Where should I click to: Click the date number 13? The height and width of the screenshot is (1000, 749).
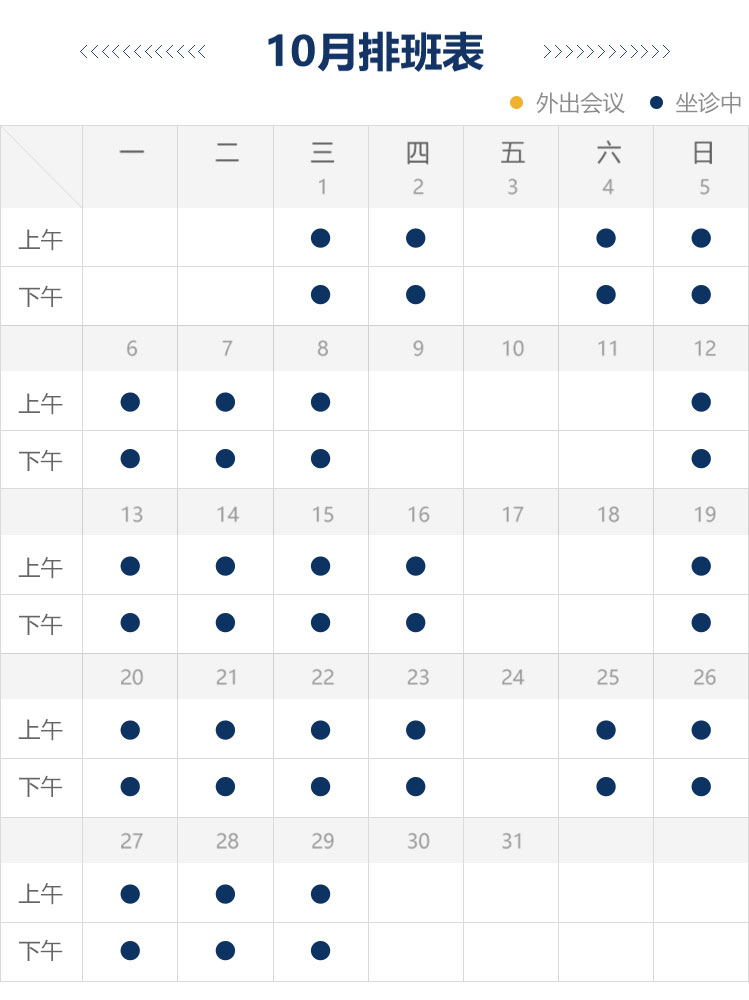131,514
